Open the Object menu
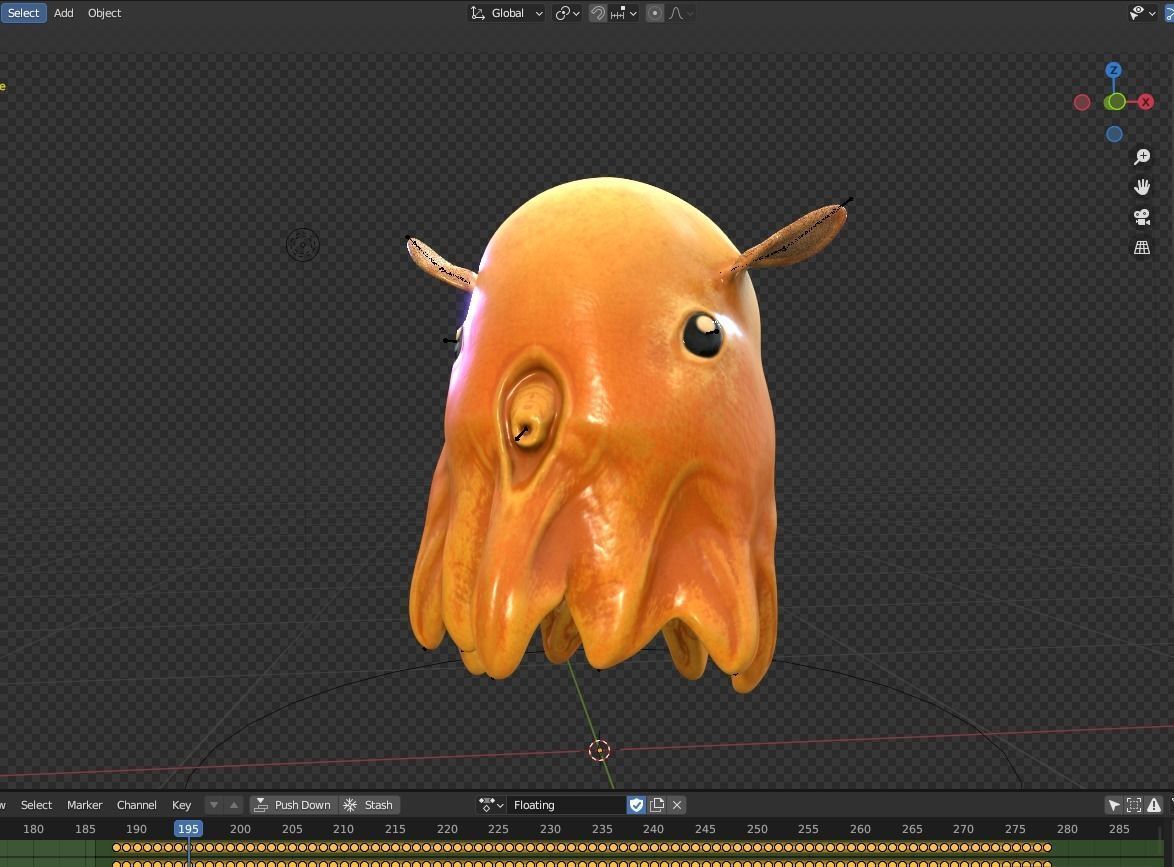This screenshot has width=1174, height=867. [104, 13]
